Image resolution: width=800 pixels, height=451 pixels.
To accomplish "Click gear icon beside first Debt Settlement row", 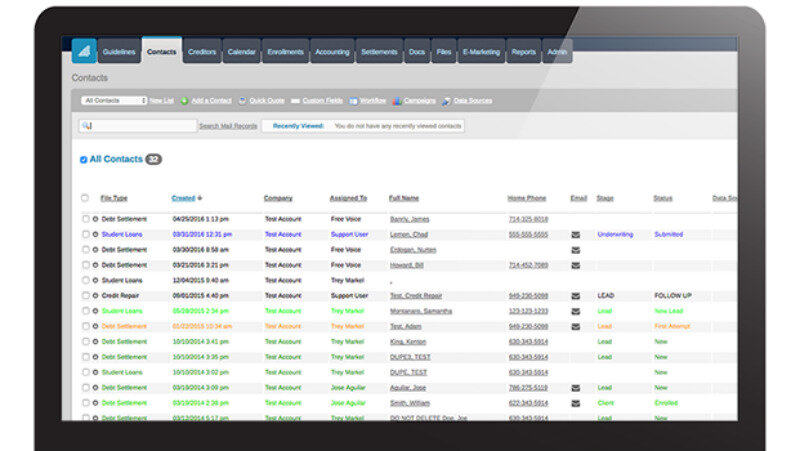I will click(x=96, y=219).
